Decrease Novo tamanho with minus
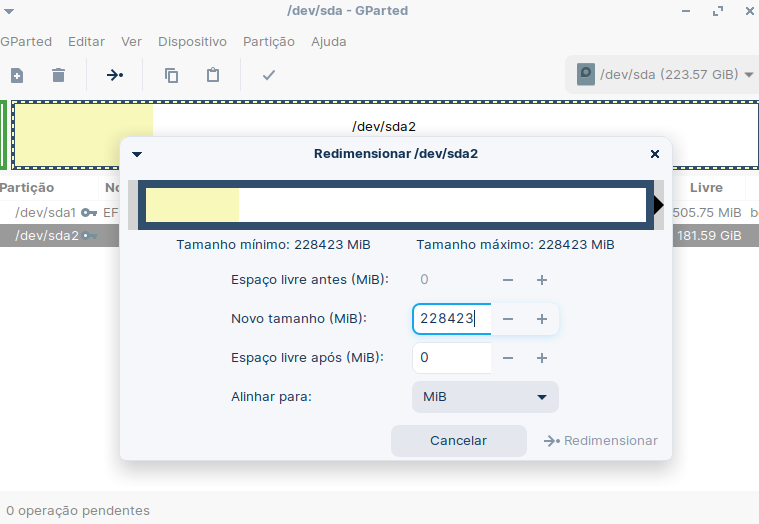759x524 pixels. pyautogui.click(x=508, y=319)
